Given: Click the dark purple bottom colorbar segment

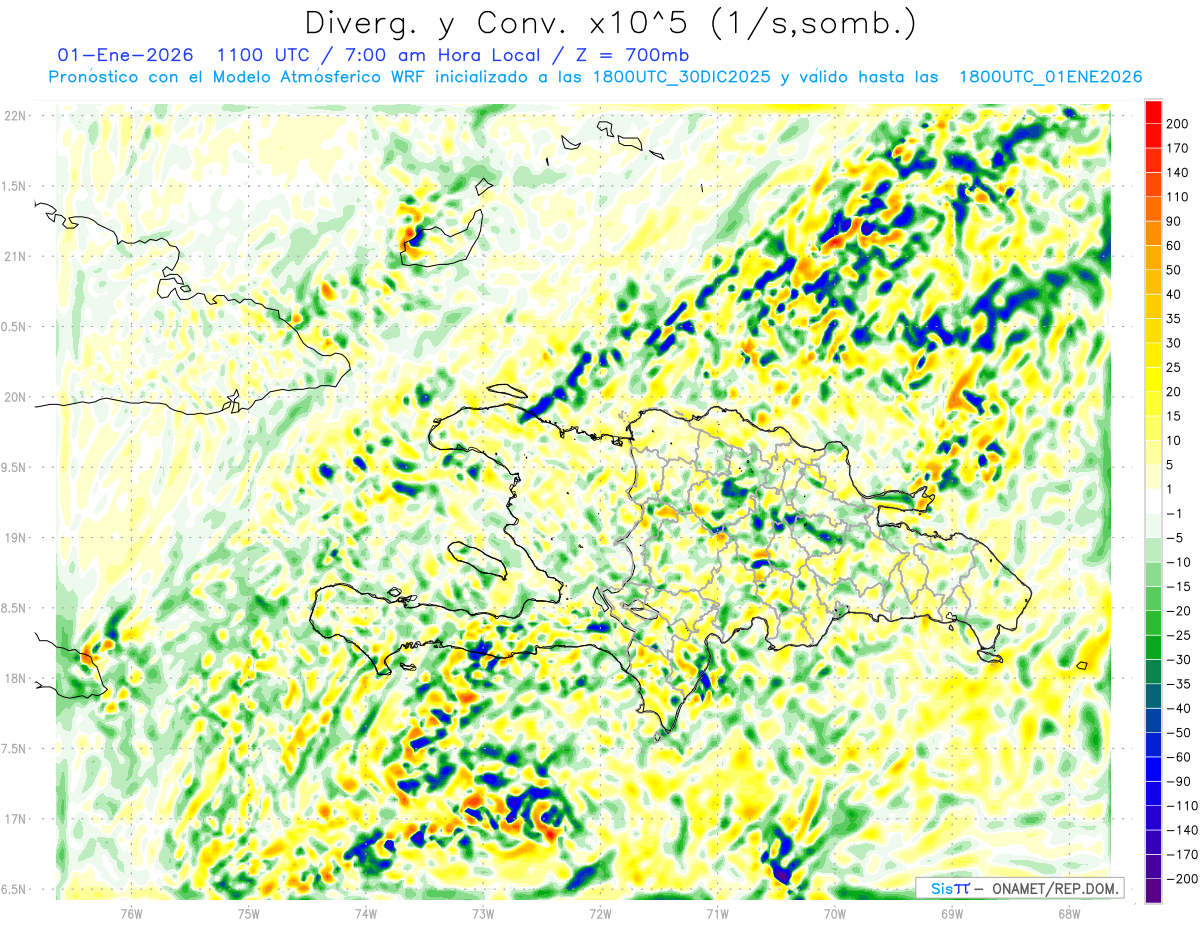Looking at the screenshot, I should 1153,891.
